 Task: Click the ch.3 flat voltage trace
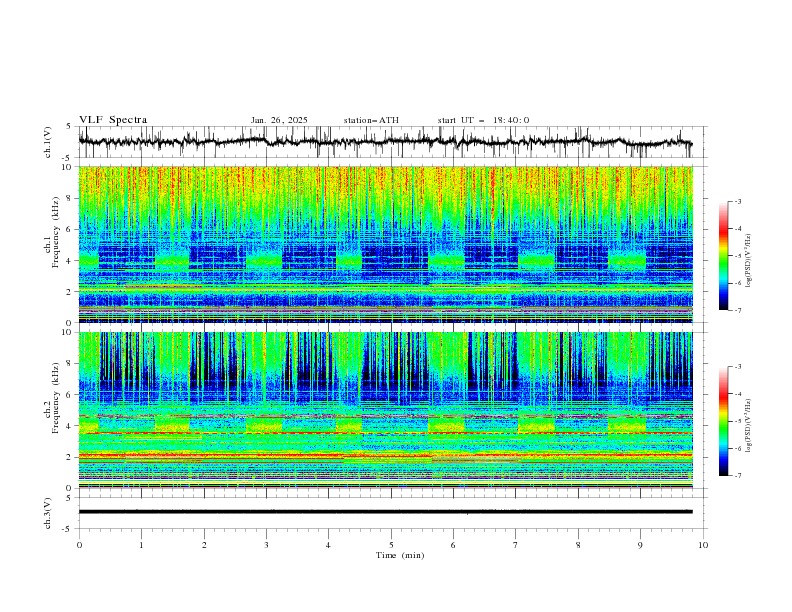click(385, 512)
